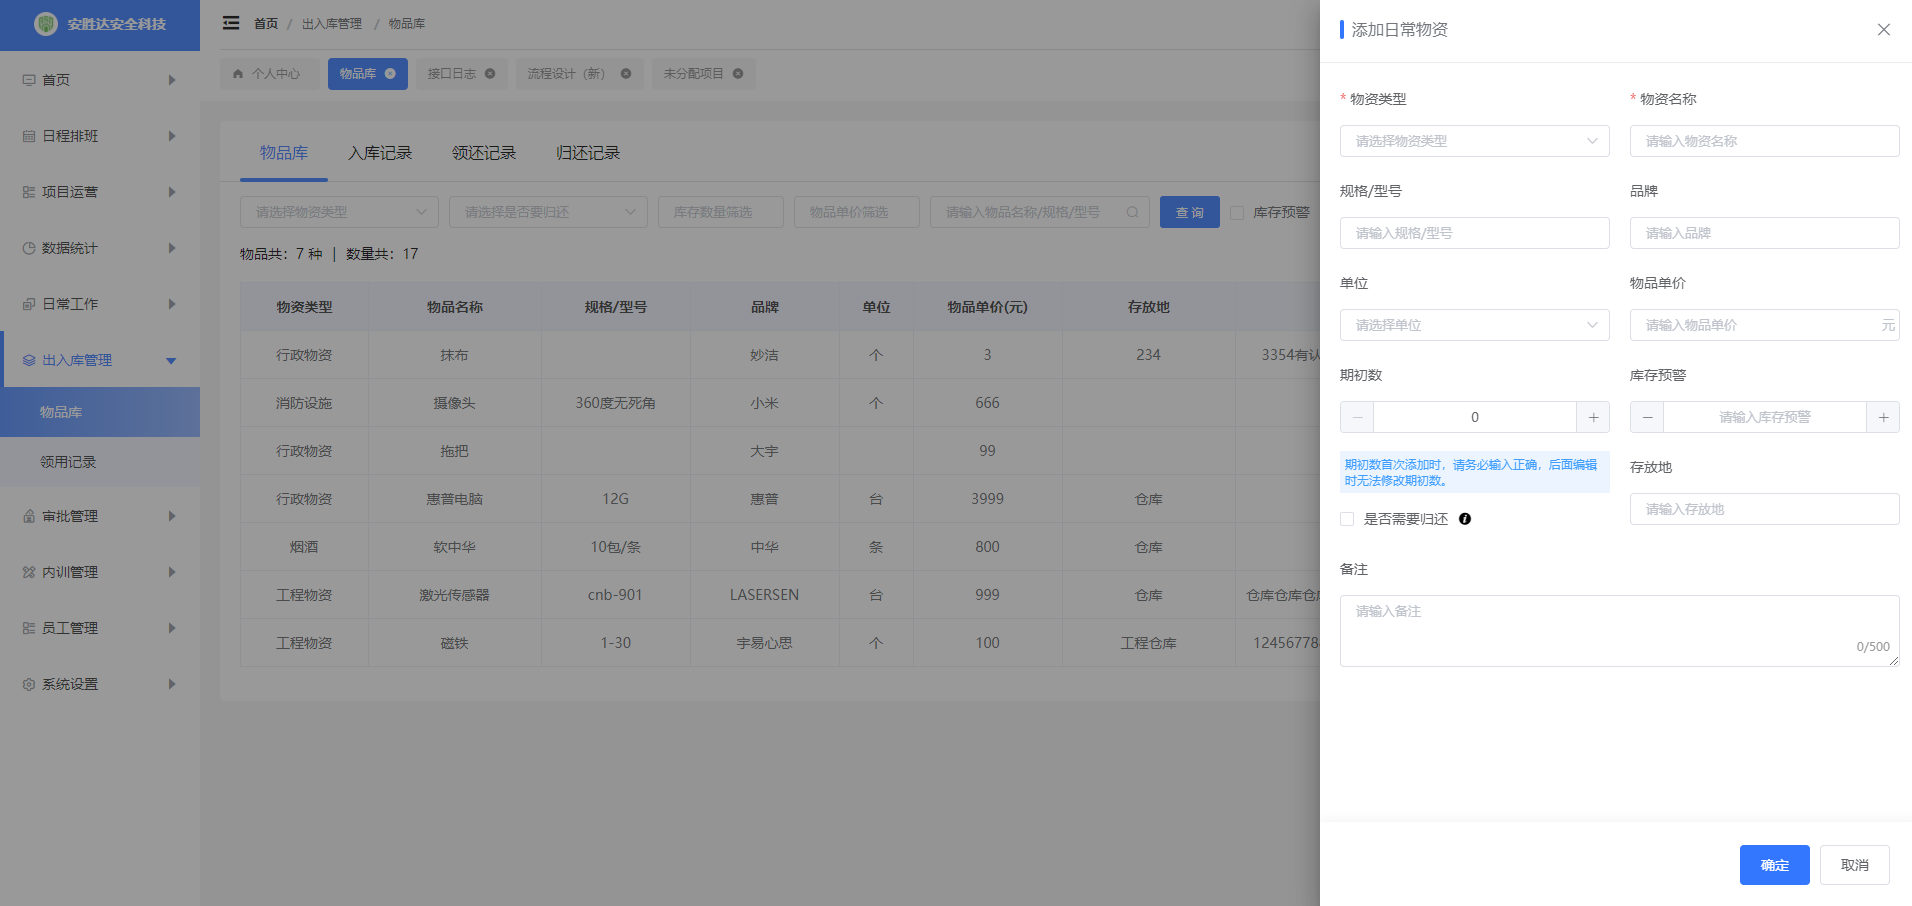The image size is (1912, 906).
Task: Click the info icon beside 是否需要归还
Action: (1465, 519)
